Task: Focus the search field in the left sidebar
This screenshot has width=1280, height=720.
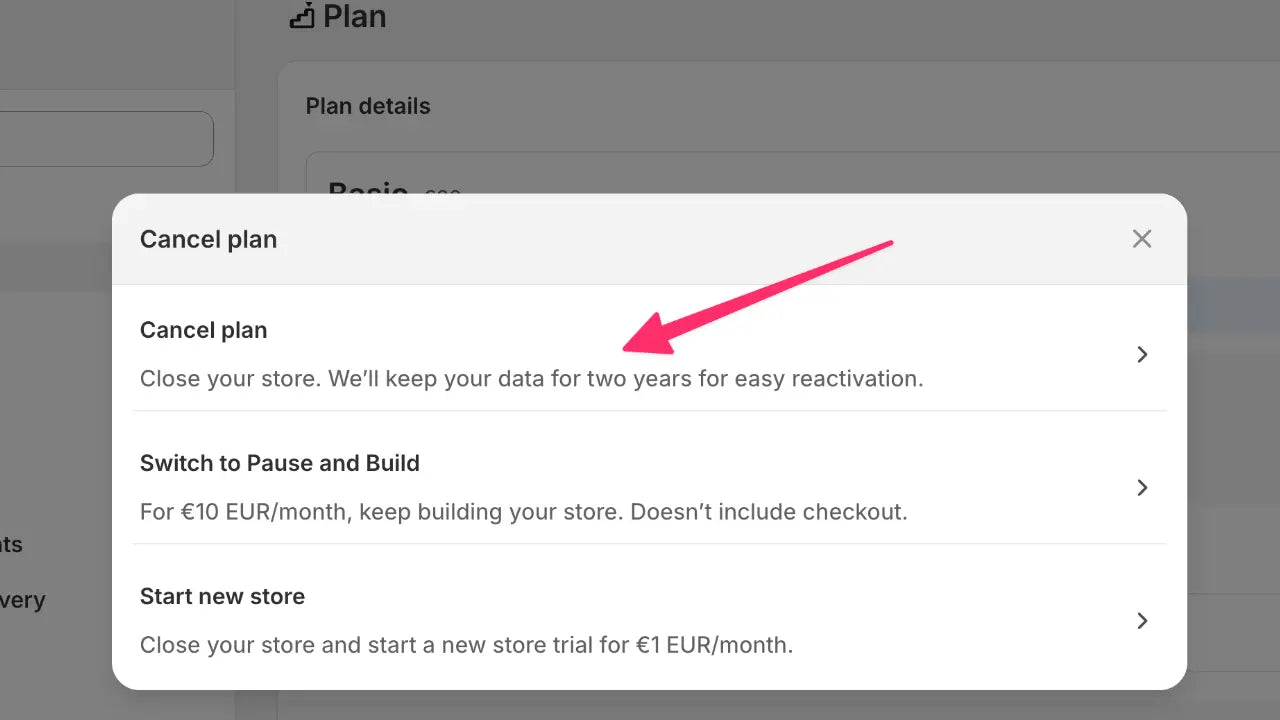Action: pyautogui.click(x=105, y=139)
